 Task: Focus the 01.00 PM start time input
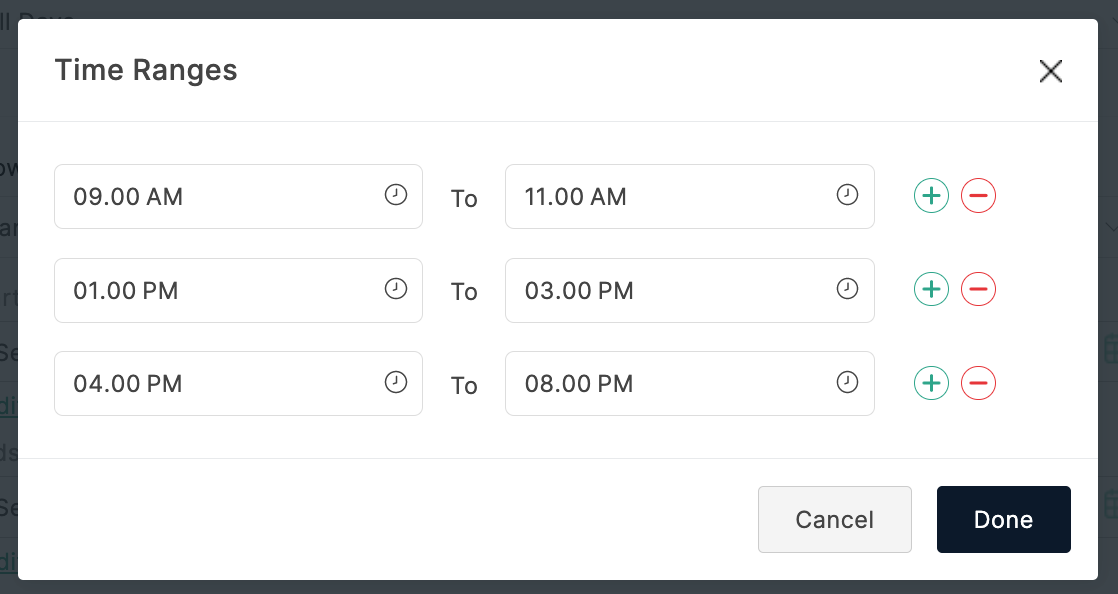[220, 290]
